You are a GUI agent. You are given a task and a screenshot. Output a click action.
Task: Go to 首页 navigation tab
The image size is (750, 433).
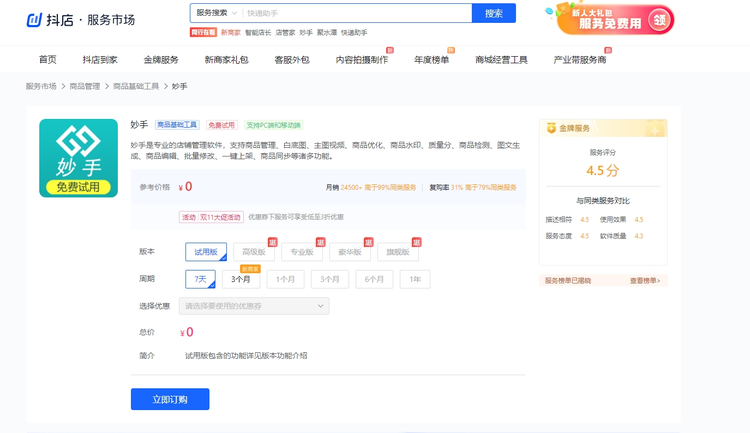tap(48, 60)
